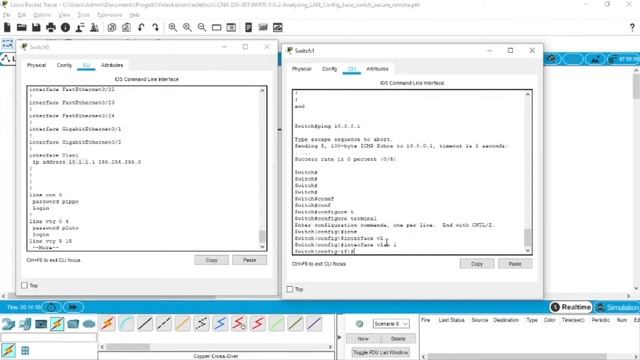This screenshot has width=640, height=360.
Task: Click Toggle PDU List Window button
Action: [x=380, y=352]
